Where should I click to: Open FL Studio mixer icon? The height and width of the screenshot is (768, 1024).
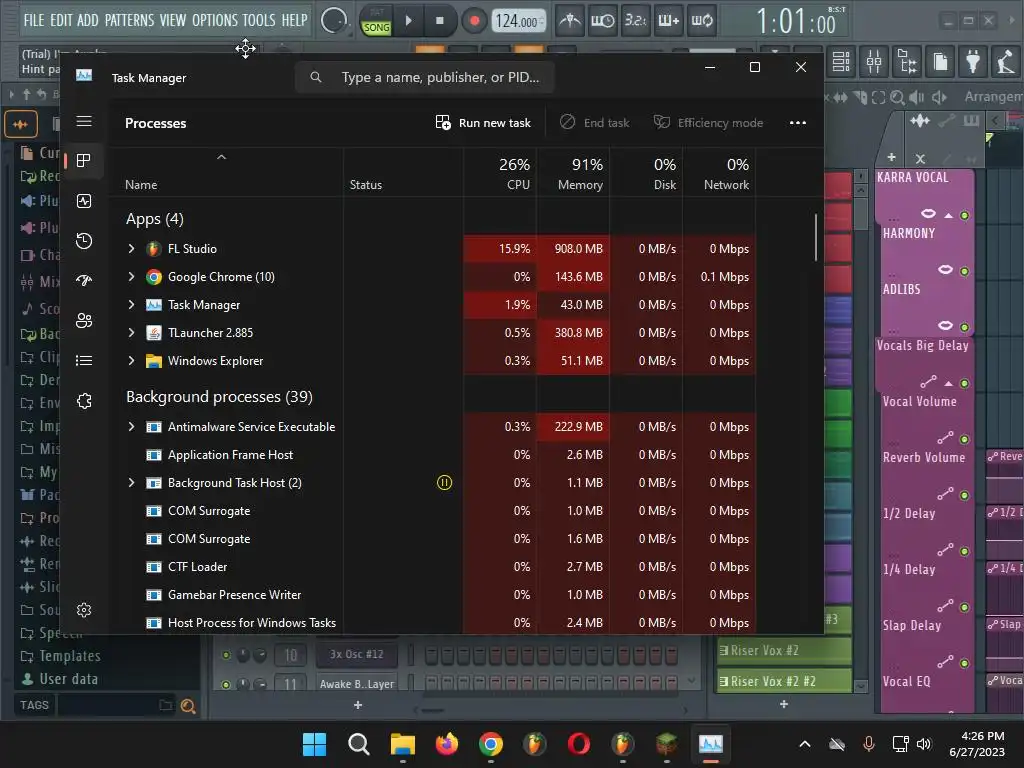click(x=874, y=62)
